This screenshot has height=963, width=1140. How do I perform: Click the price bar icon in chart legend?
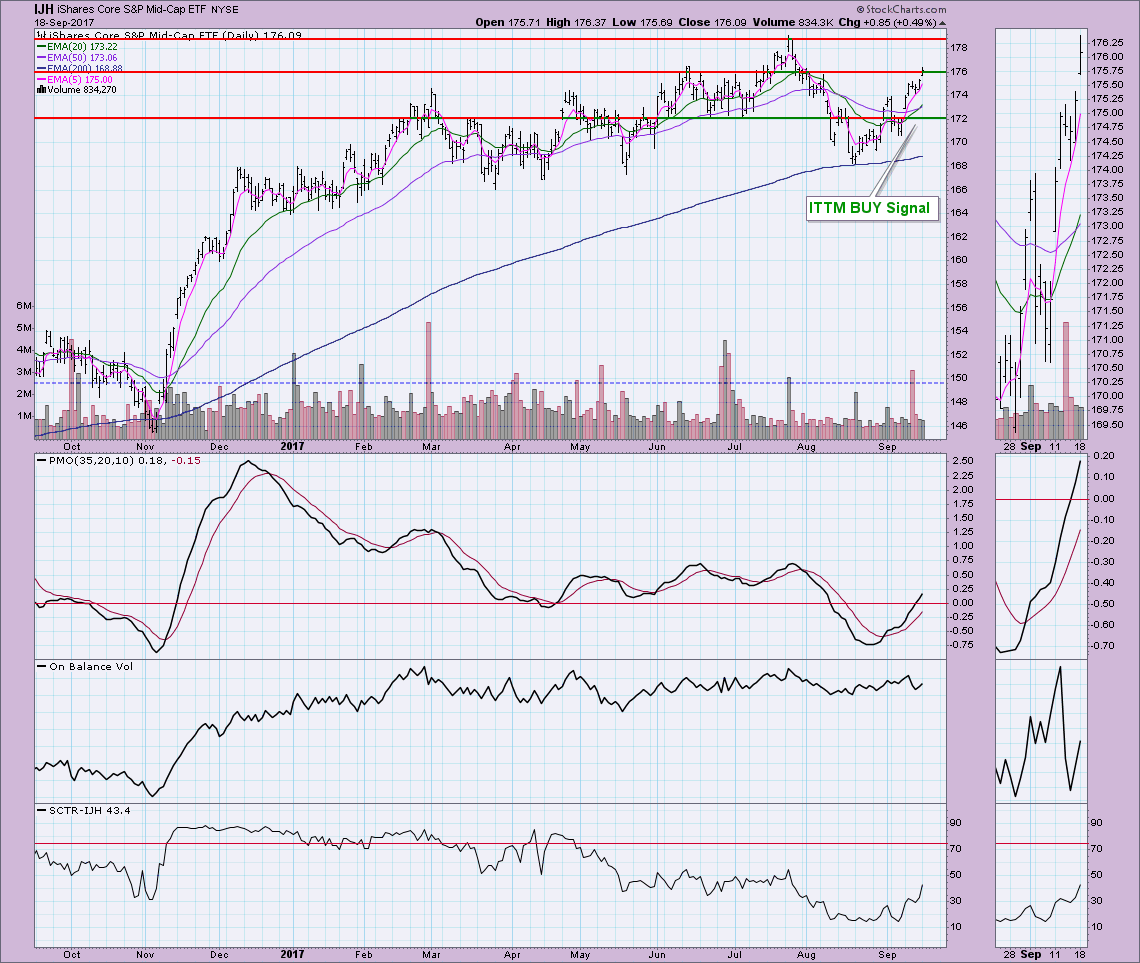coord(40,34)
